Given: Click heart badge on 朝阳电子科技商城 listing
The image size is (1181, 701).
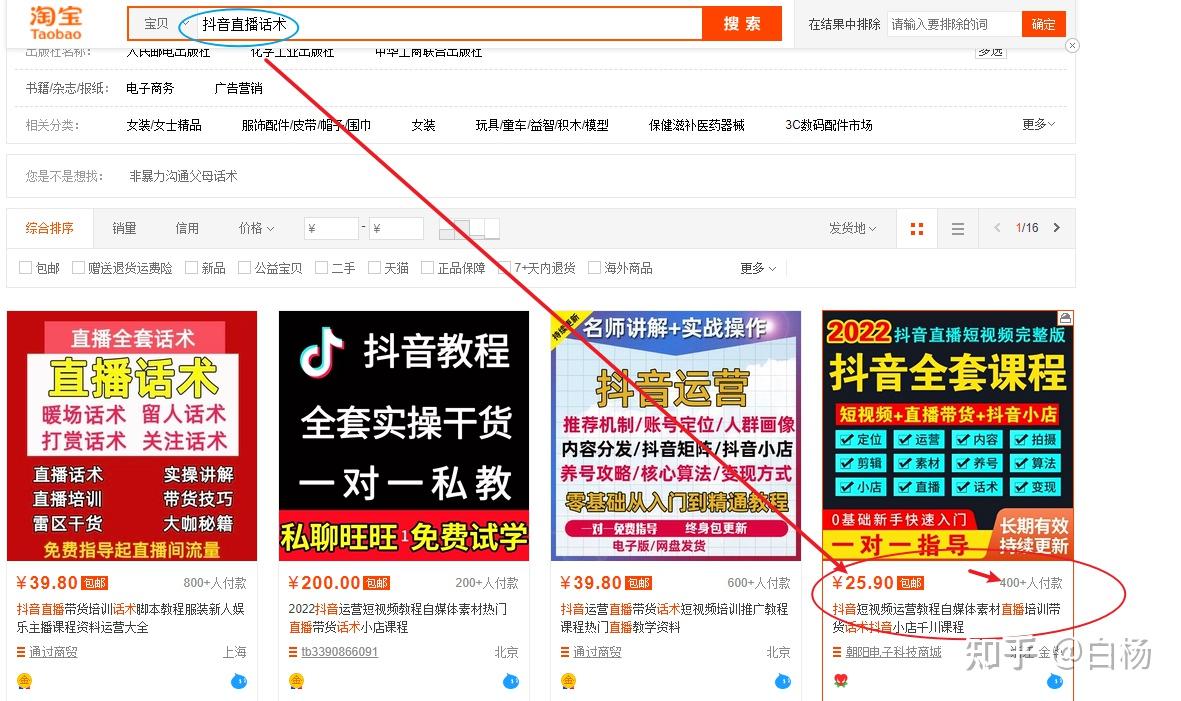Looking at the screenshot, I should (841, 681).
